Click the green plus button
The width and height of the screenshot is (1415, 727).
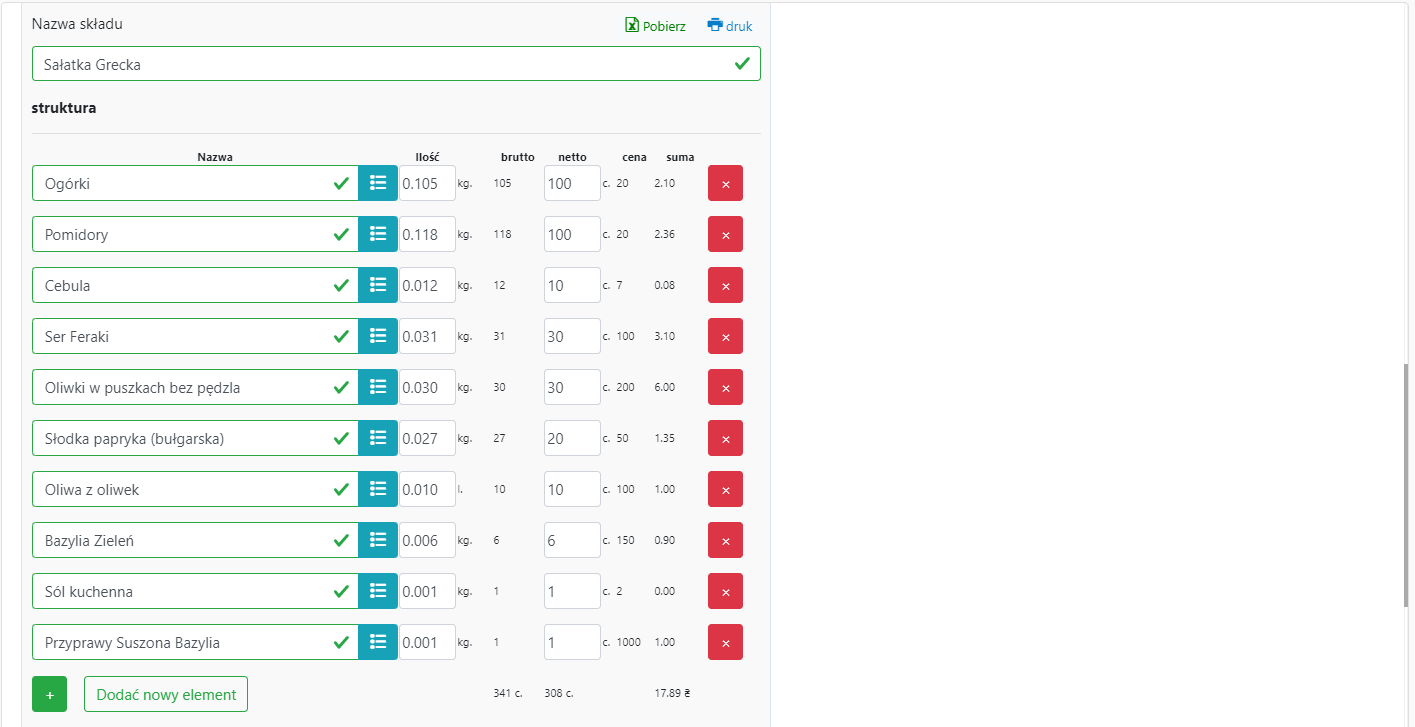tap(49, 694)
